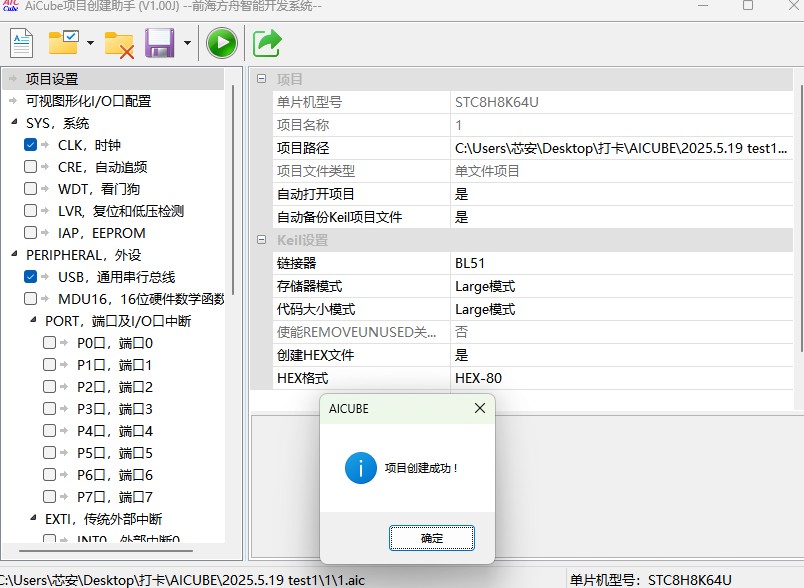804x588 pixels.
Task: Check the P6口 端口6 checkbox
Action: coord(49,475)
